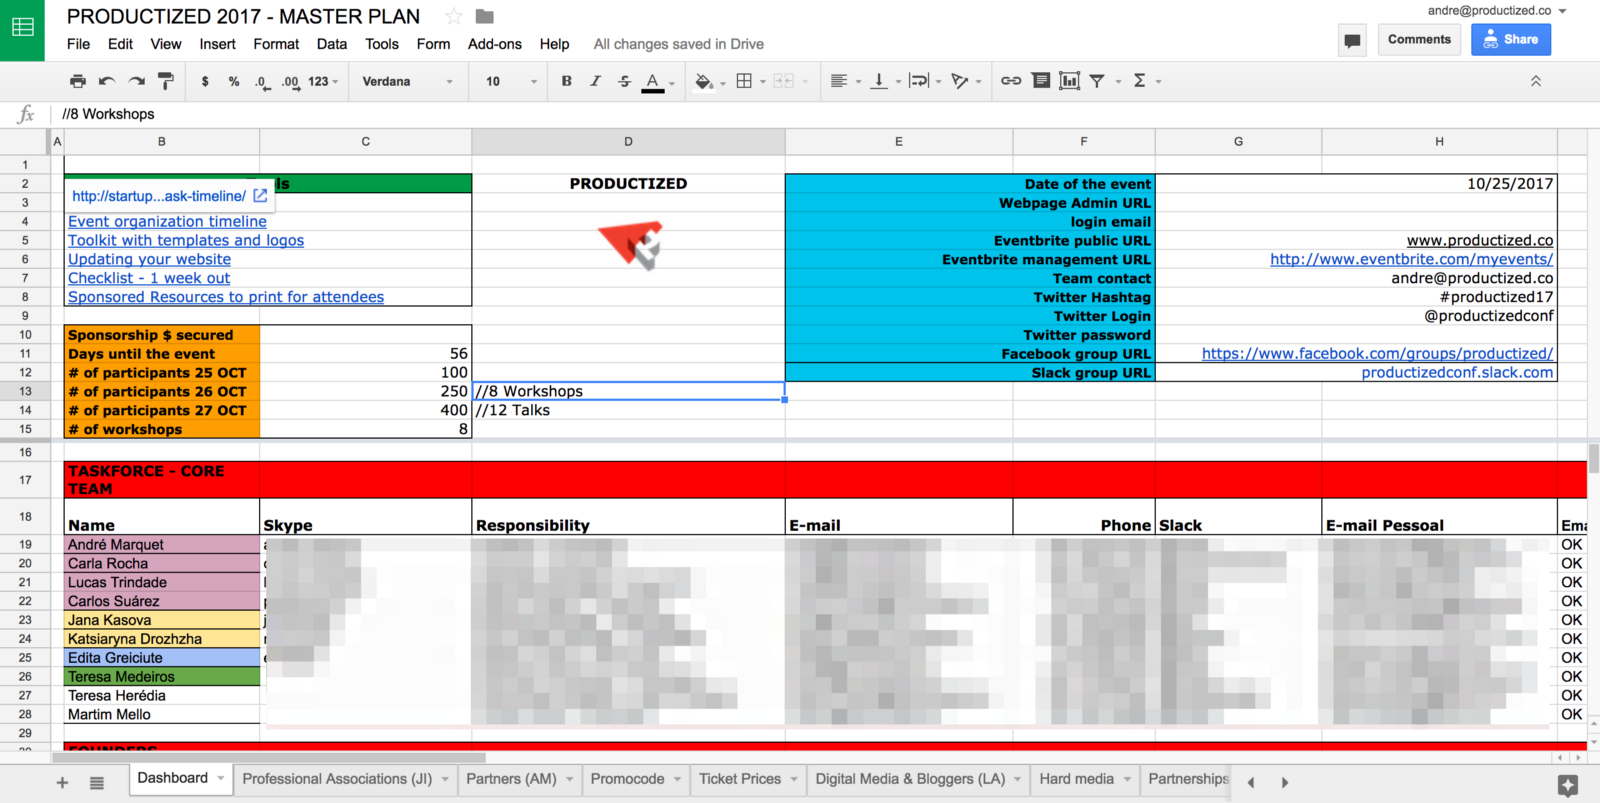The image size is (1600, 803).
Task: Select the Paint format tool
Action: pyautogui.click(x=166, y=81)
